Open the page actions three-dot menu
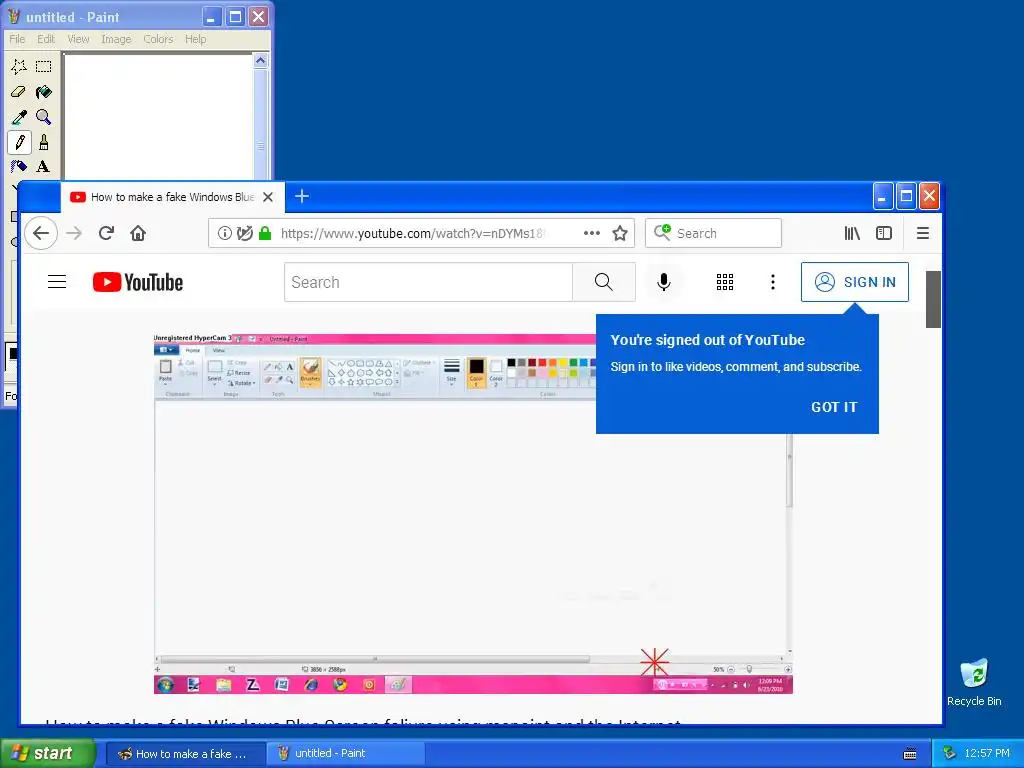The height and width of the screenshot is (768, 1024). pyautogui.click(x=592, y=233)
